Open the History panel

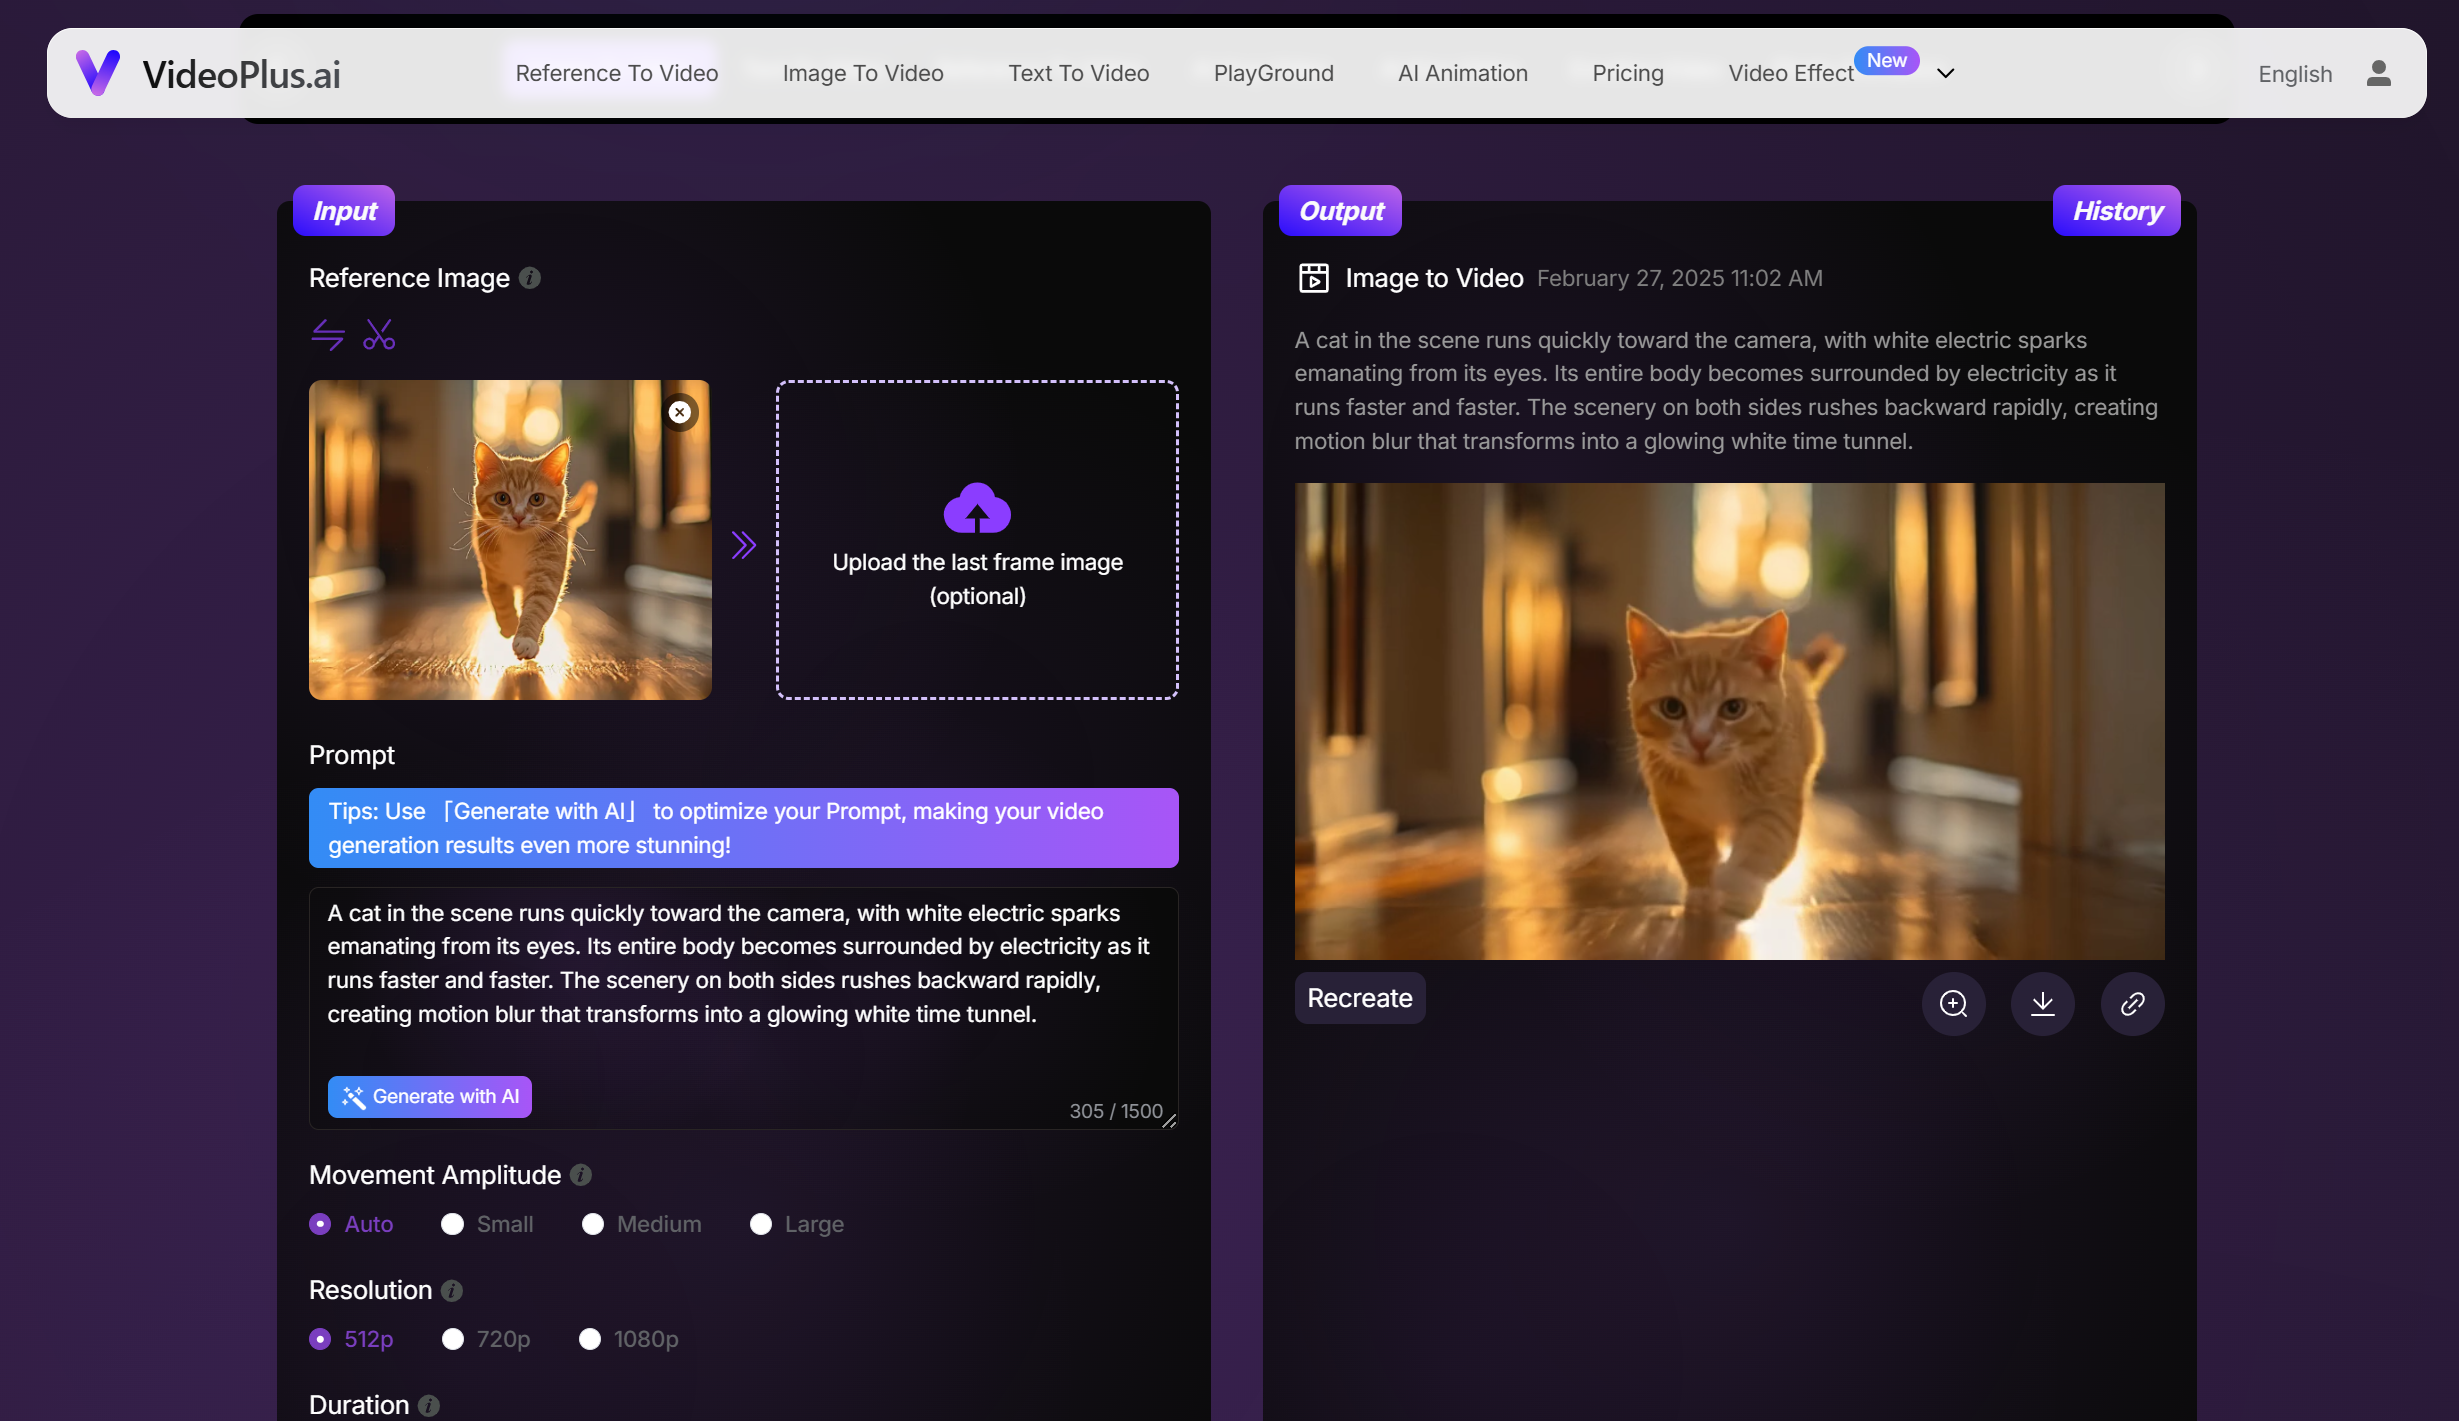click(2116, 211)
